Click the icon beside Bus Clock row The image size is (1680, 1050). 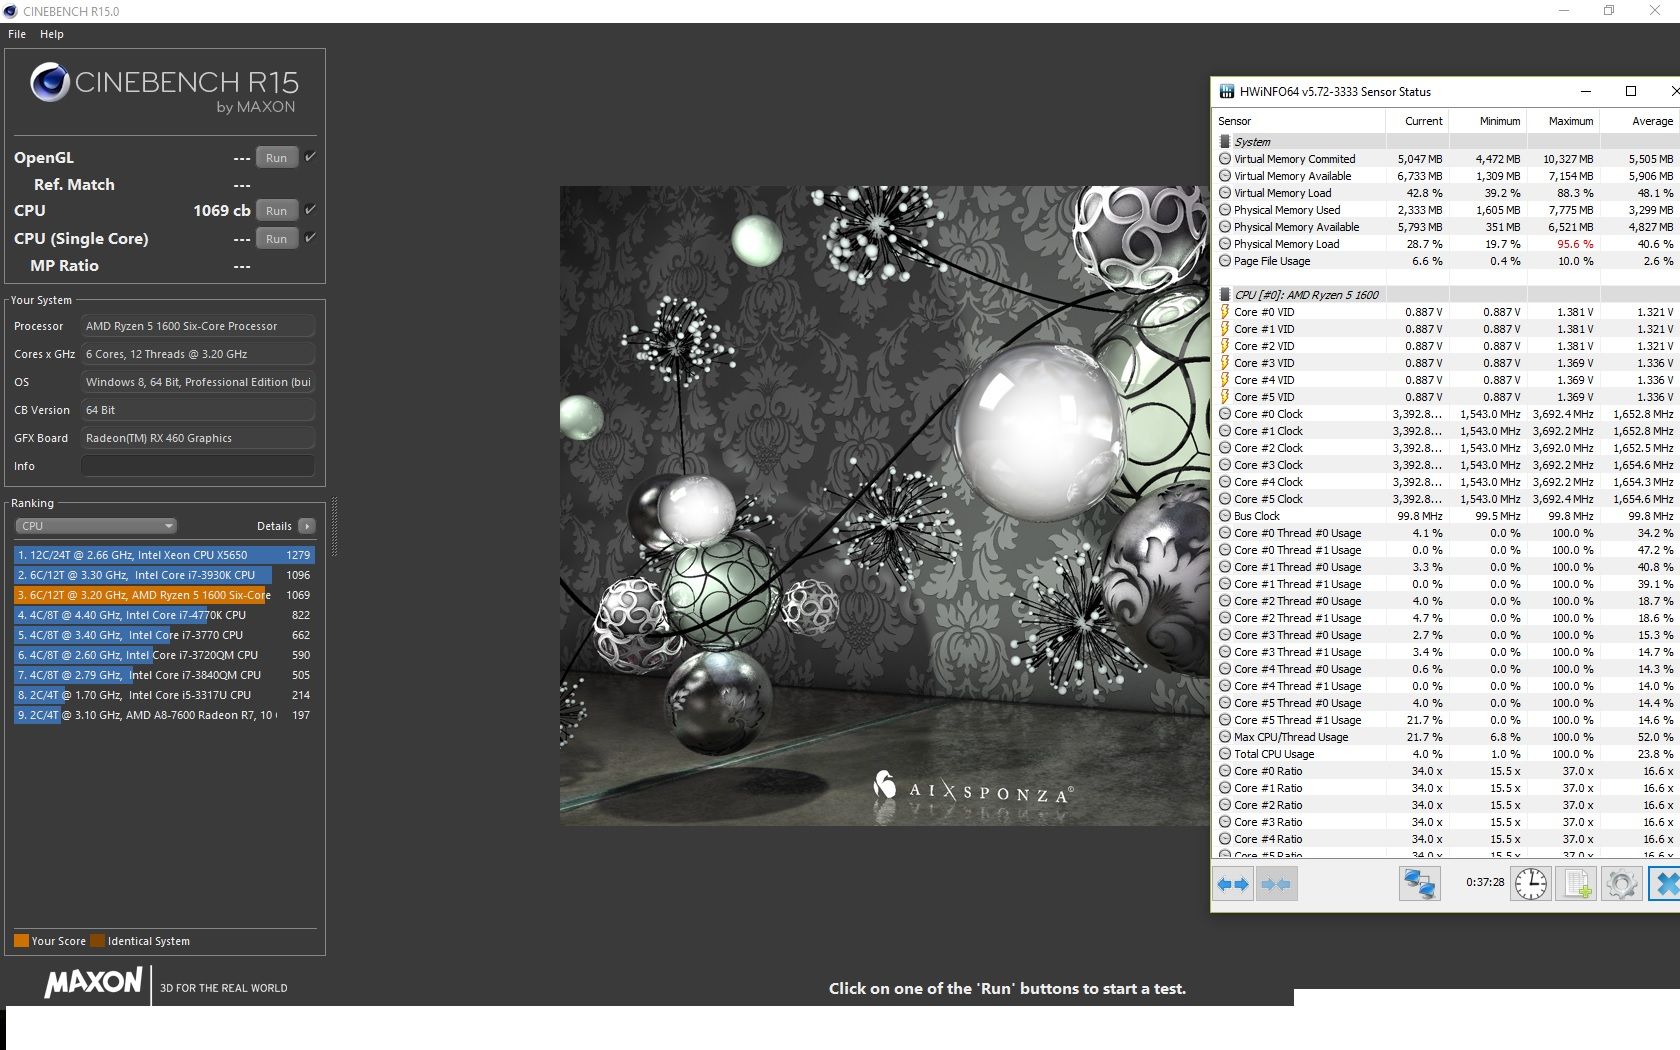(x=1225, y=516)
